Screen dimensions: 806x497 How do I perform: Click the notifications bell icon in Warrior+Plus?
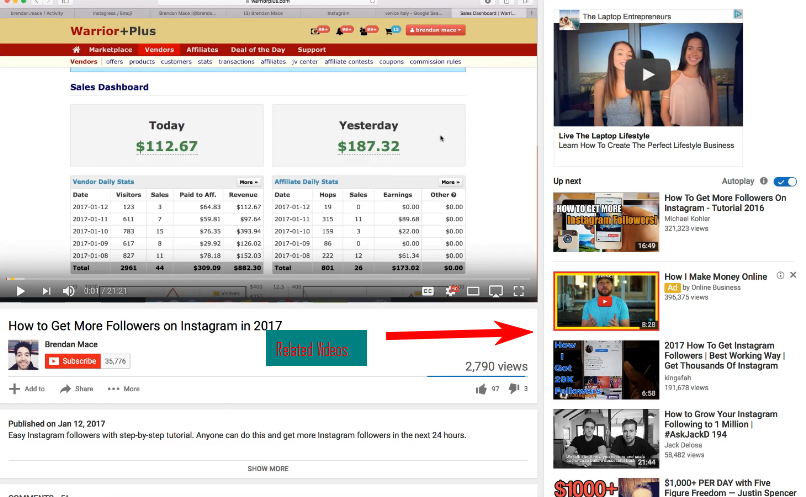339,31
